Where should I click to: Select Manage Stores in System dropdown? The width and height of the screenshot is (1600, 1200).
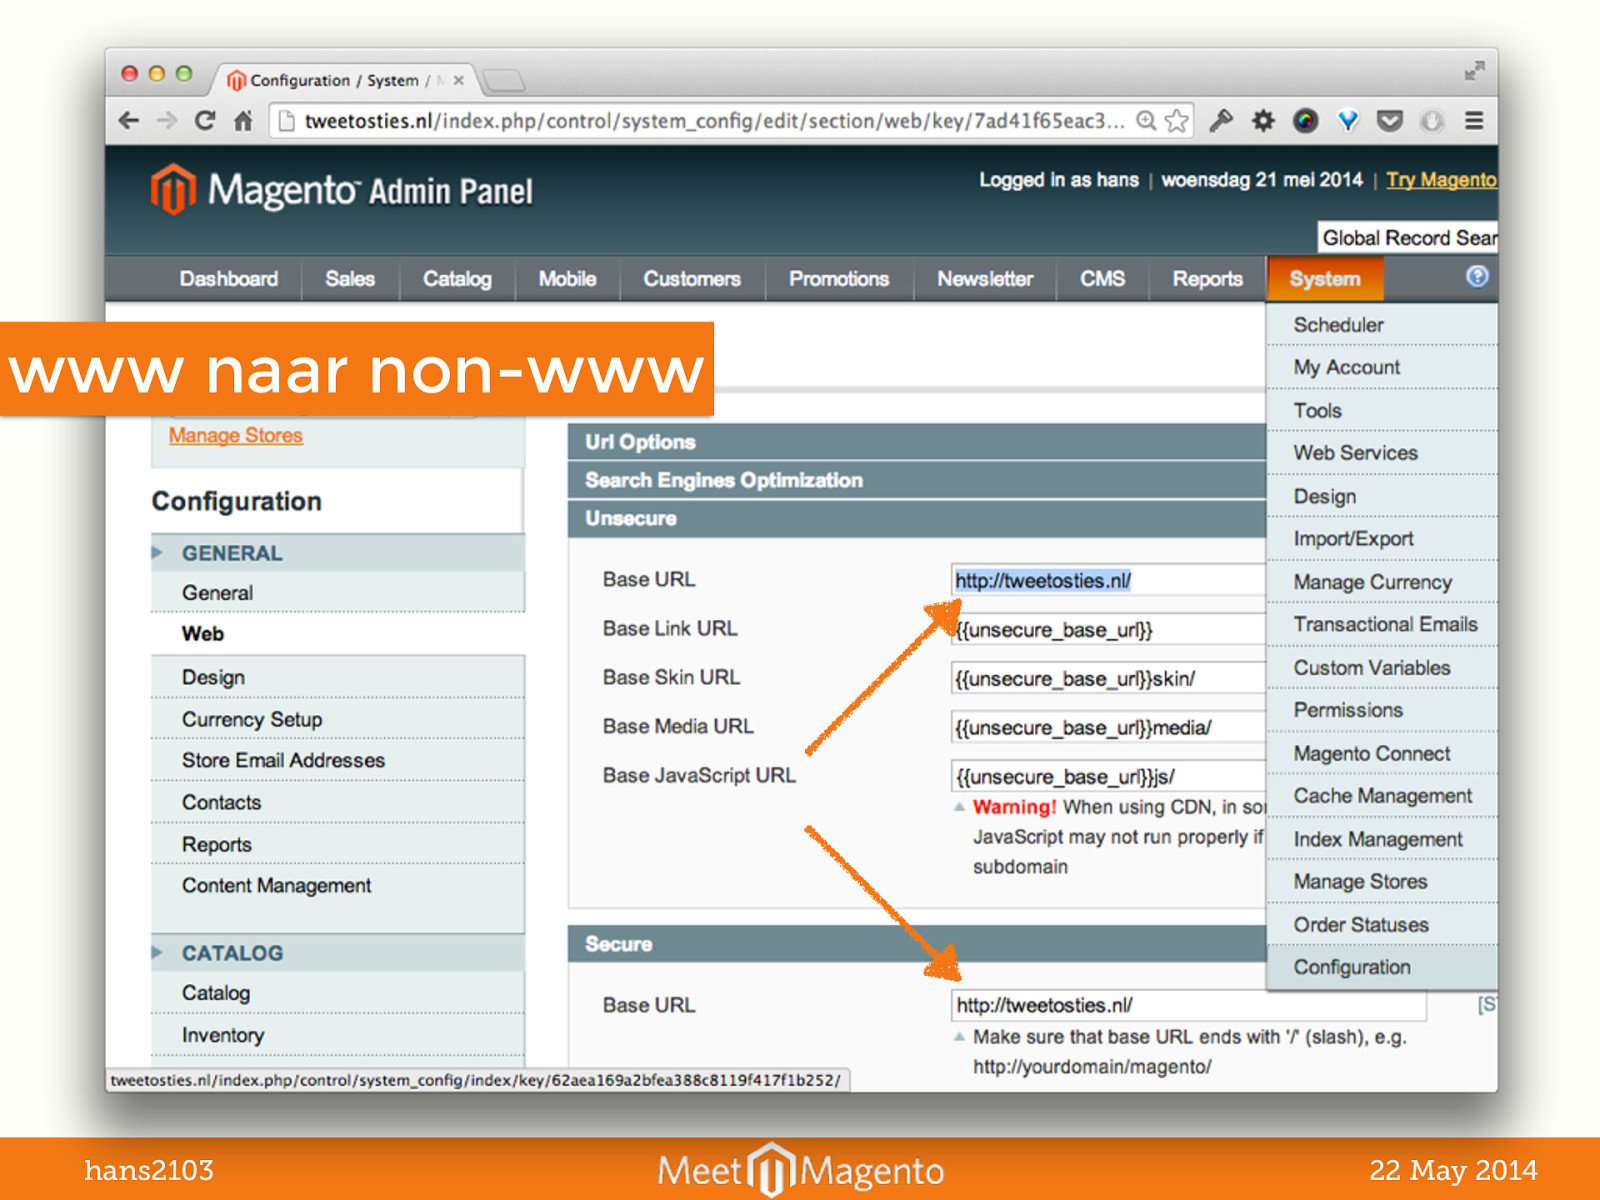point(1382,882)
